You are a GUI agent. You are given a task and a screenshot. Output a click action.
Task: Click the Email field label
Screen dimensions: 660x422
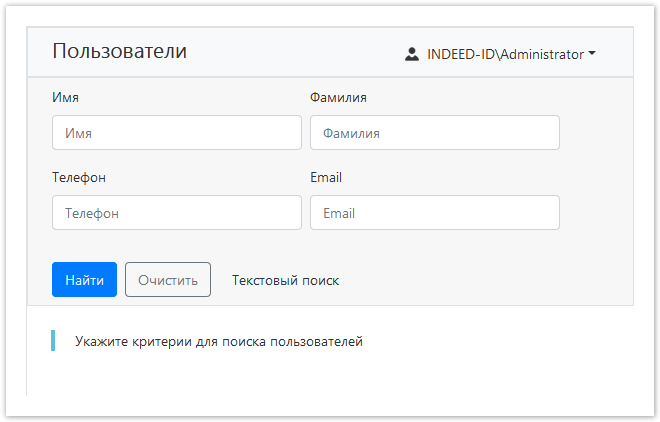coord(326,177)
